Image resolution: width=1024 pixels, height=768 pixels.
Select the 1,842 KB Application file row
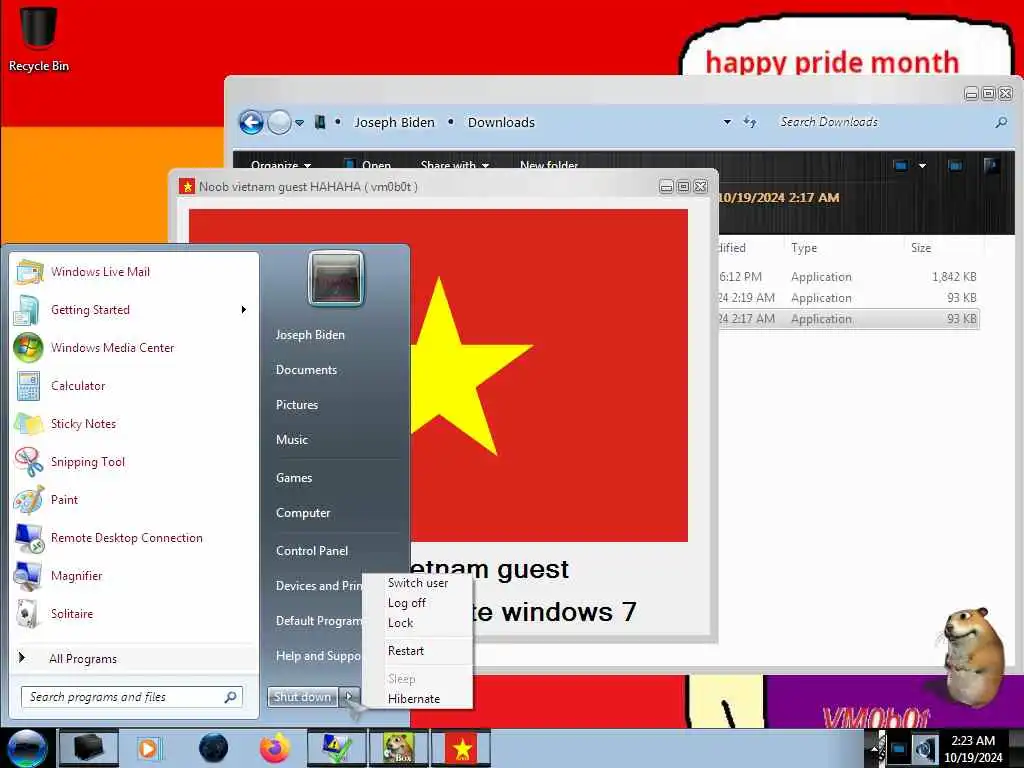[848, 277]
